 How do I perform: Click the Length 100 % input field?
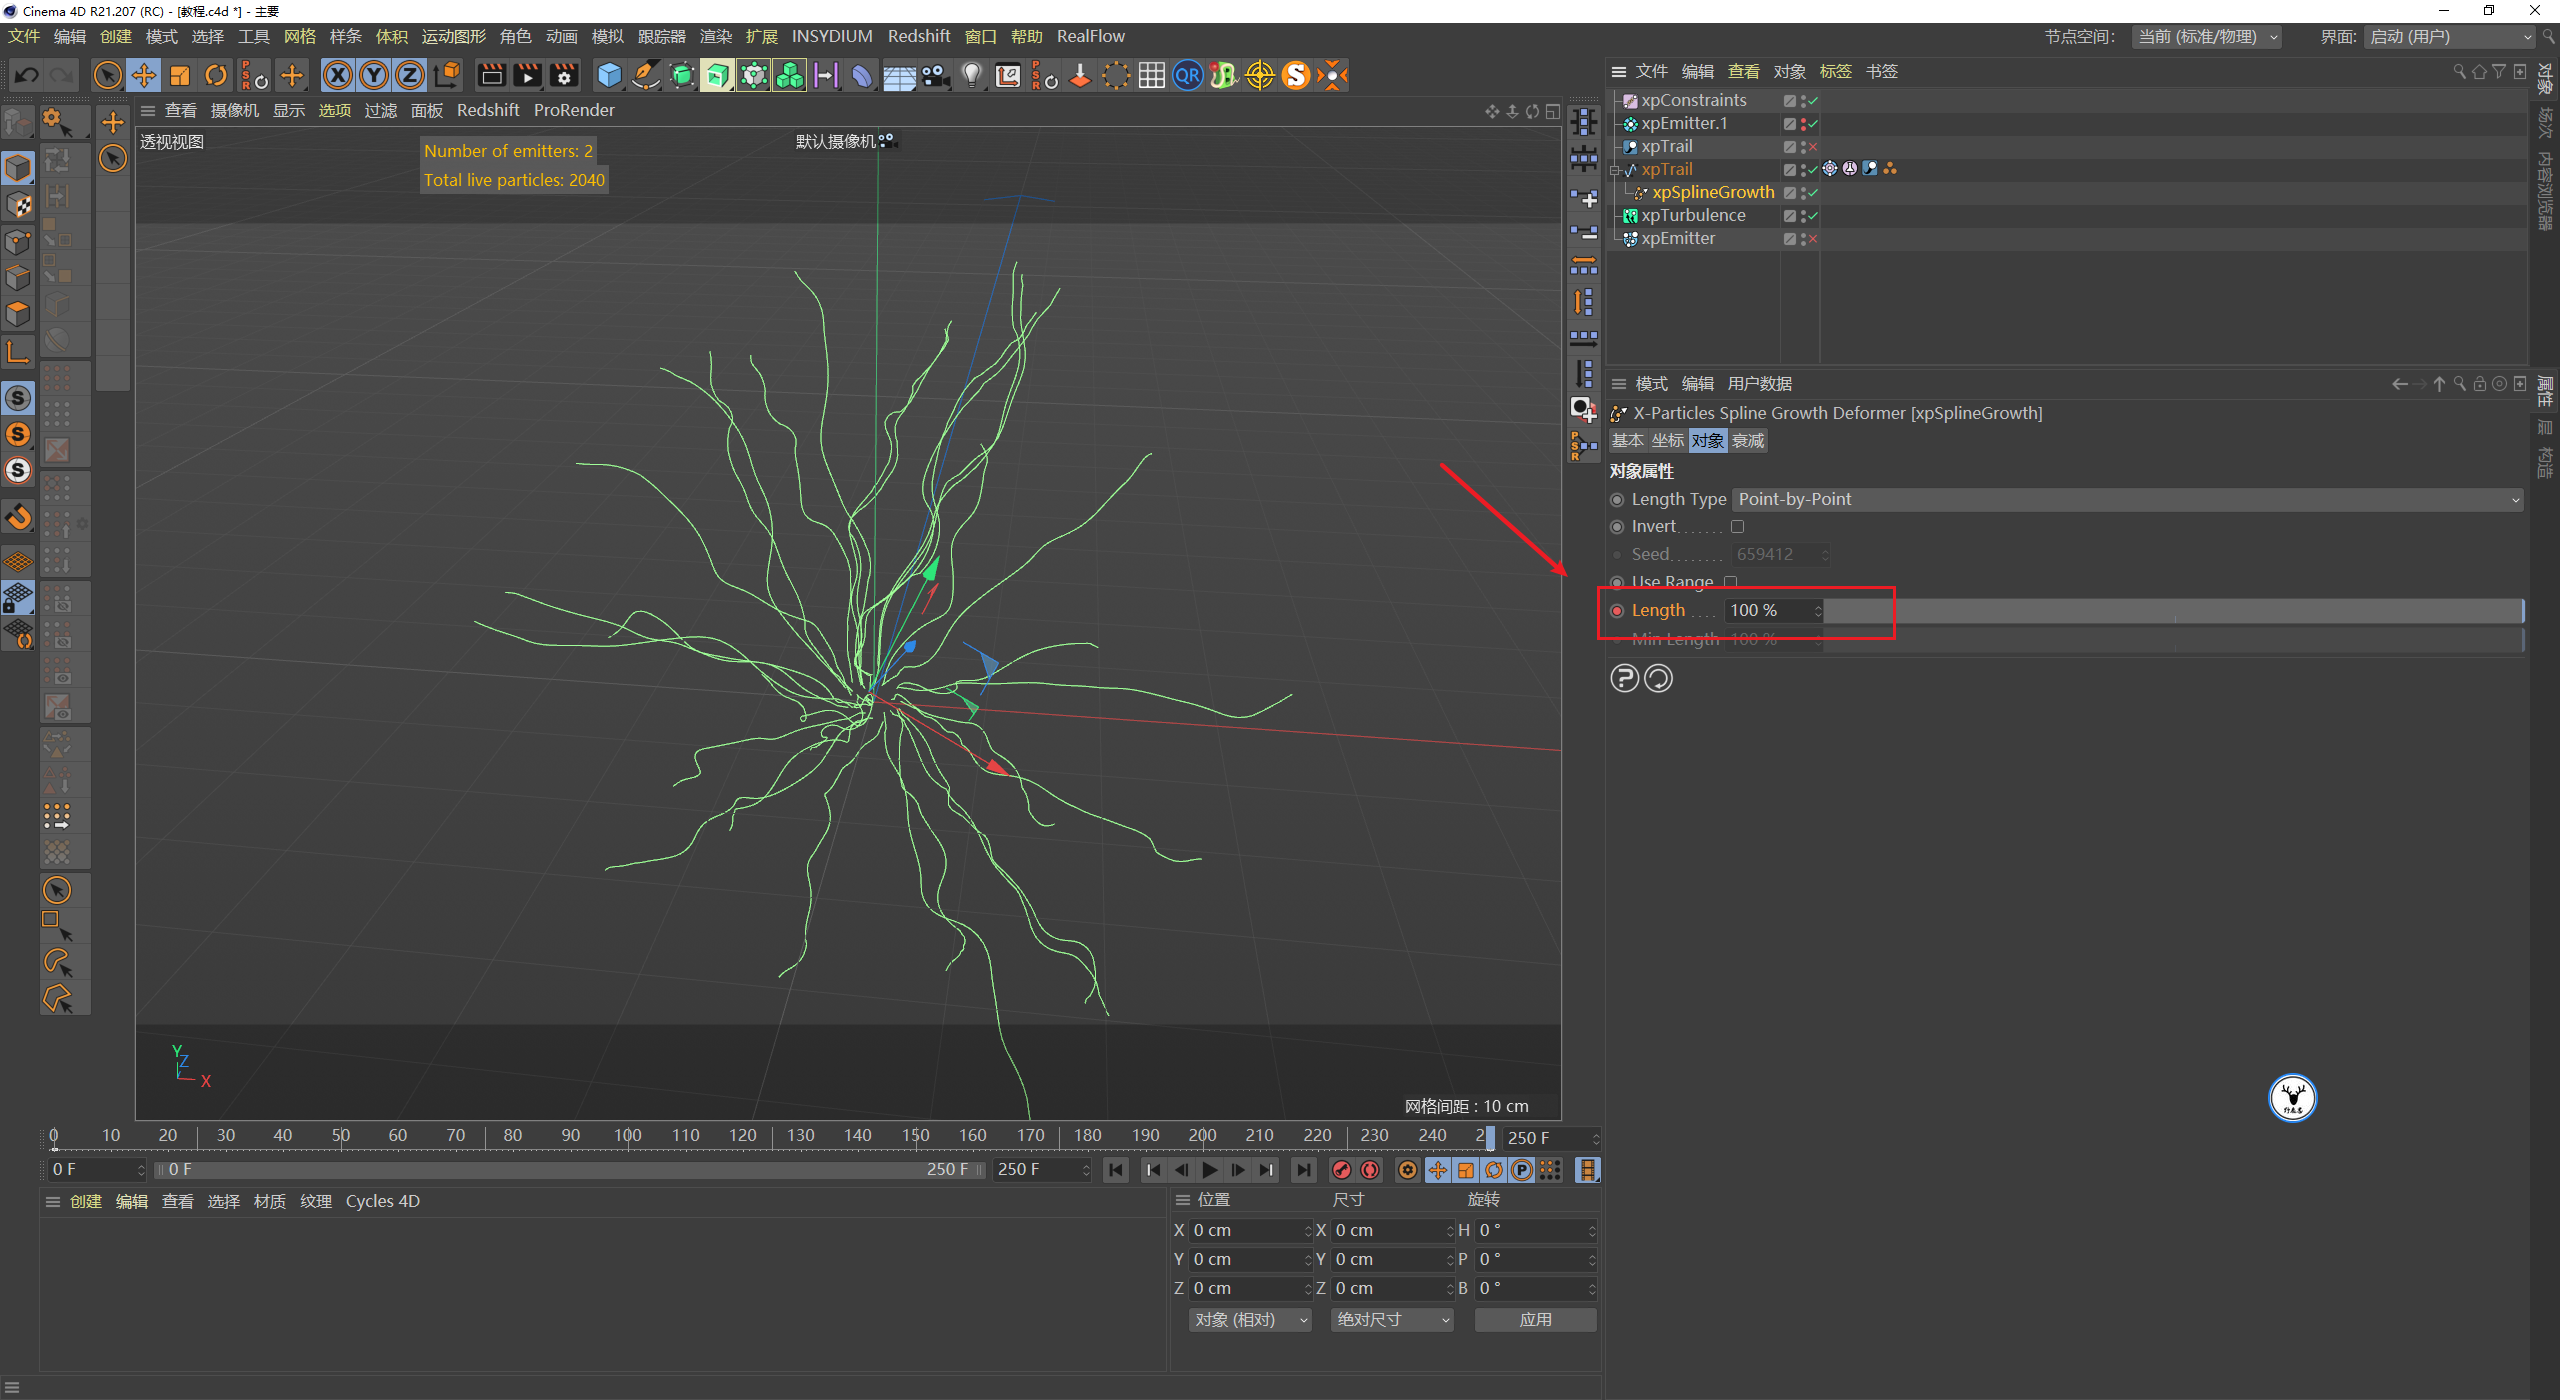click(x=1768, y=610)
